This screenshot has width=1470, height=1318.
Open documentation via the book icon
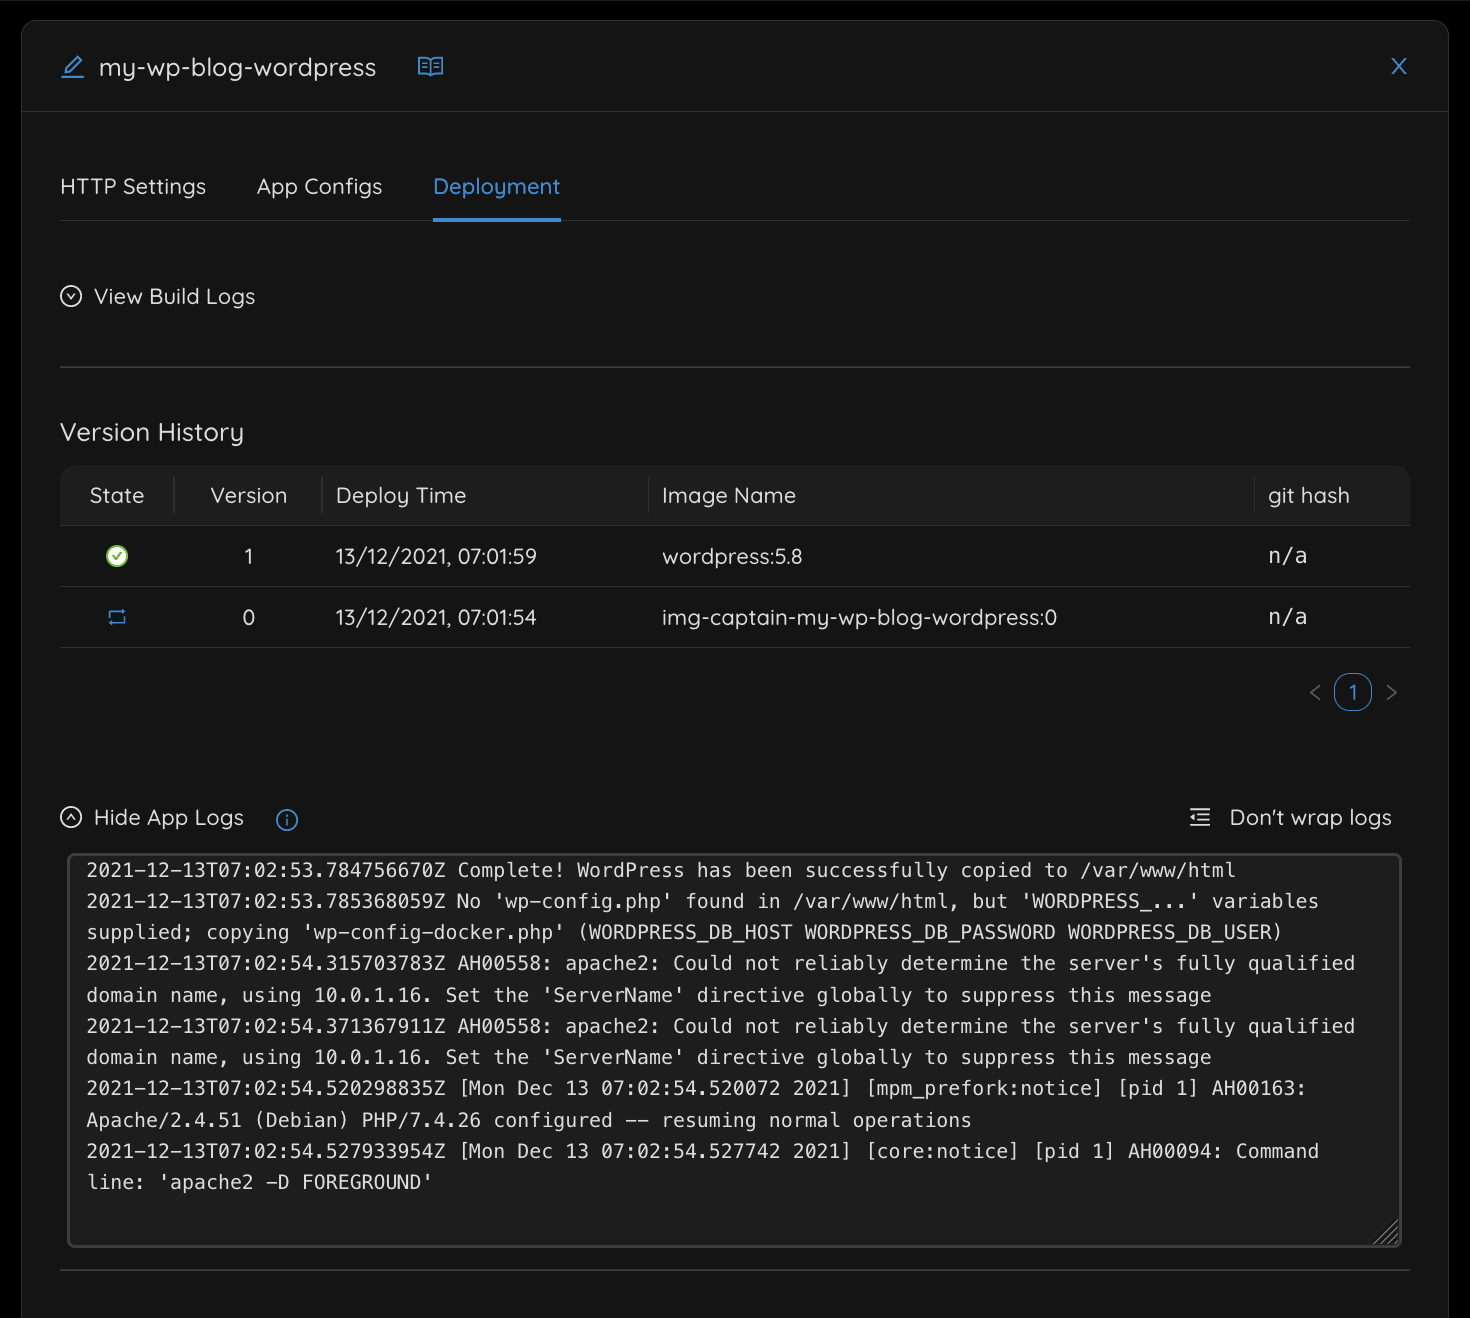(x=430, y=66)
